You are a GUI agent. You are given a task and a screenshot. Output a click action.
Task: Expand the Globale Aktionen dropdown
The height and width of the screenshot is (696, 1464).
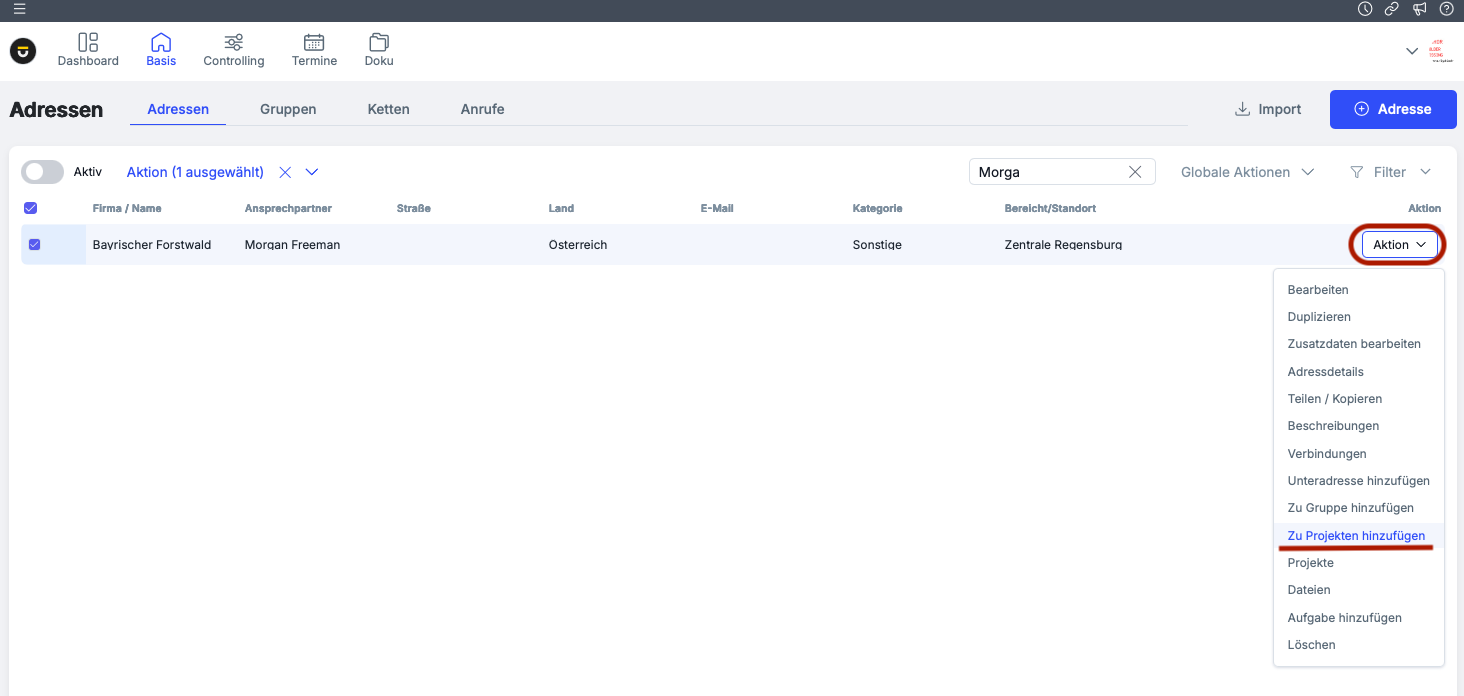1247,172
